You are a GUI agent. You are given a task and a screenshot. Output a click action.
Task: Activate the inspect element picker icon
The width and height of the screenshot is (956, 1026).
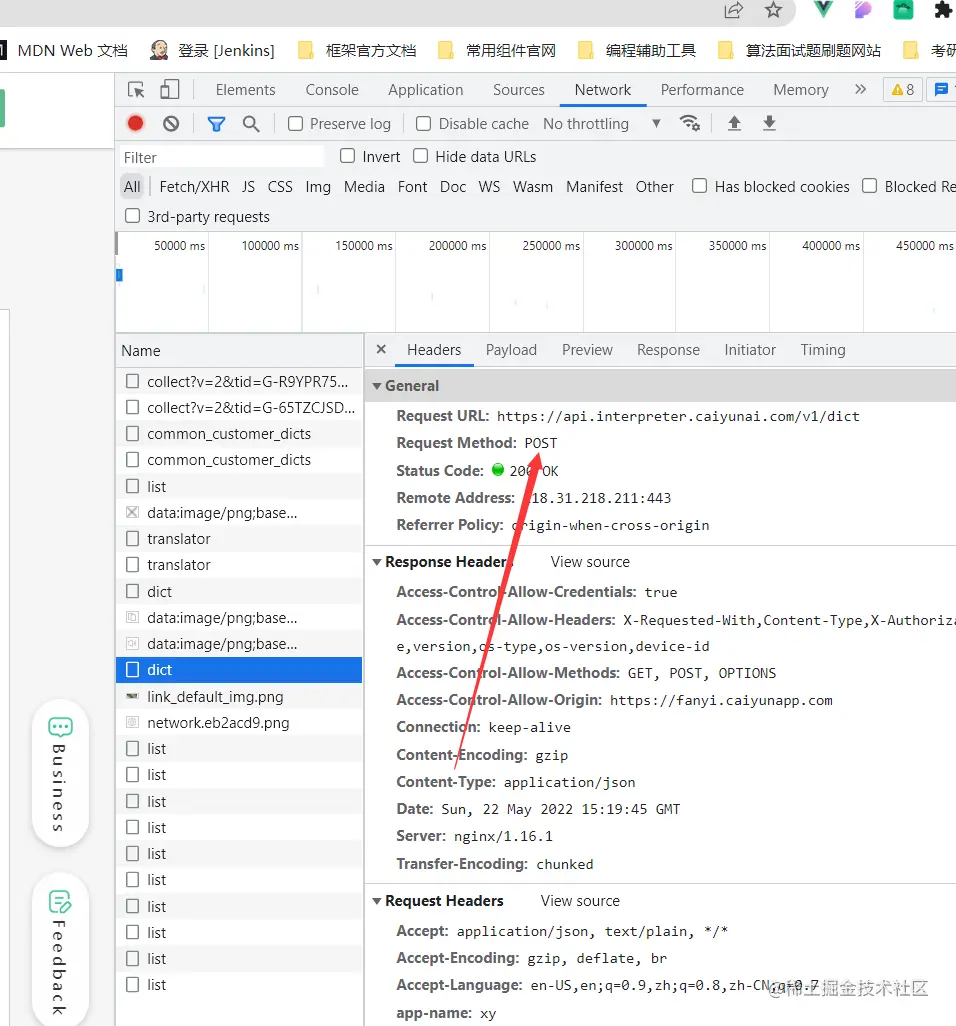tap(136, 90)
